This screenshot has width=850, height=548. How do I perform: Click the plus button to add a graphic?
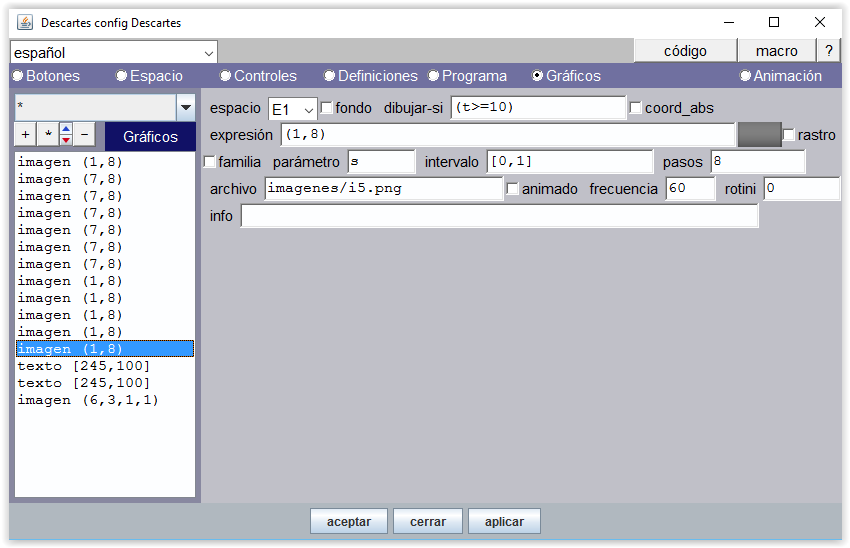25,135
